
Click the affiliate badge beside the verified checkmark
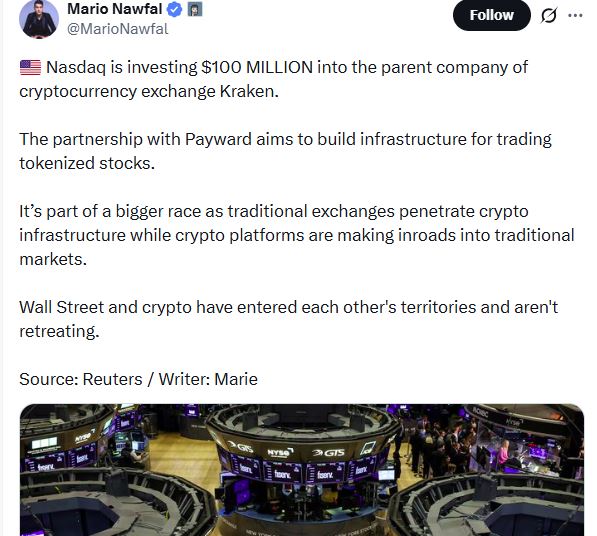195,10
